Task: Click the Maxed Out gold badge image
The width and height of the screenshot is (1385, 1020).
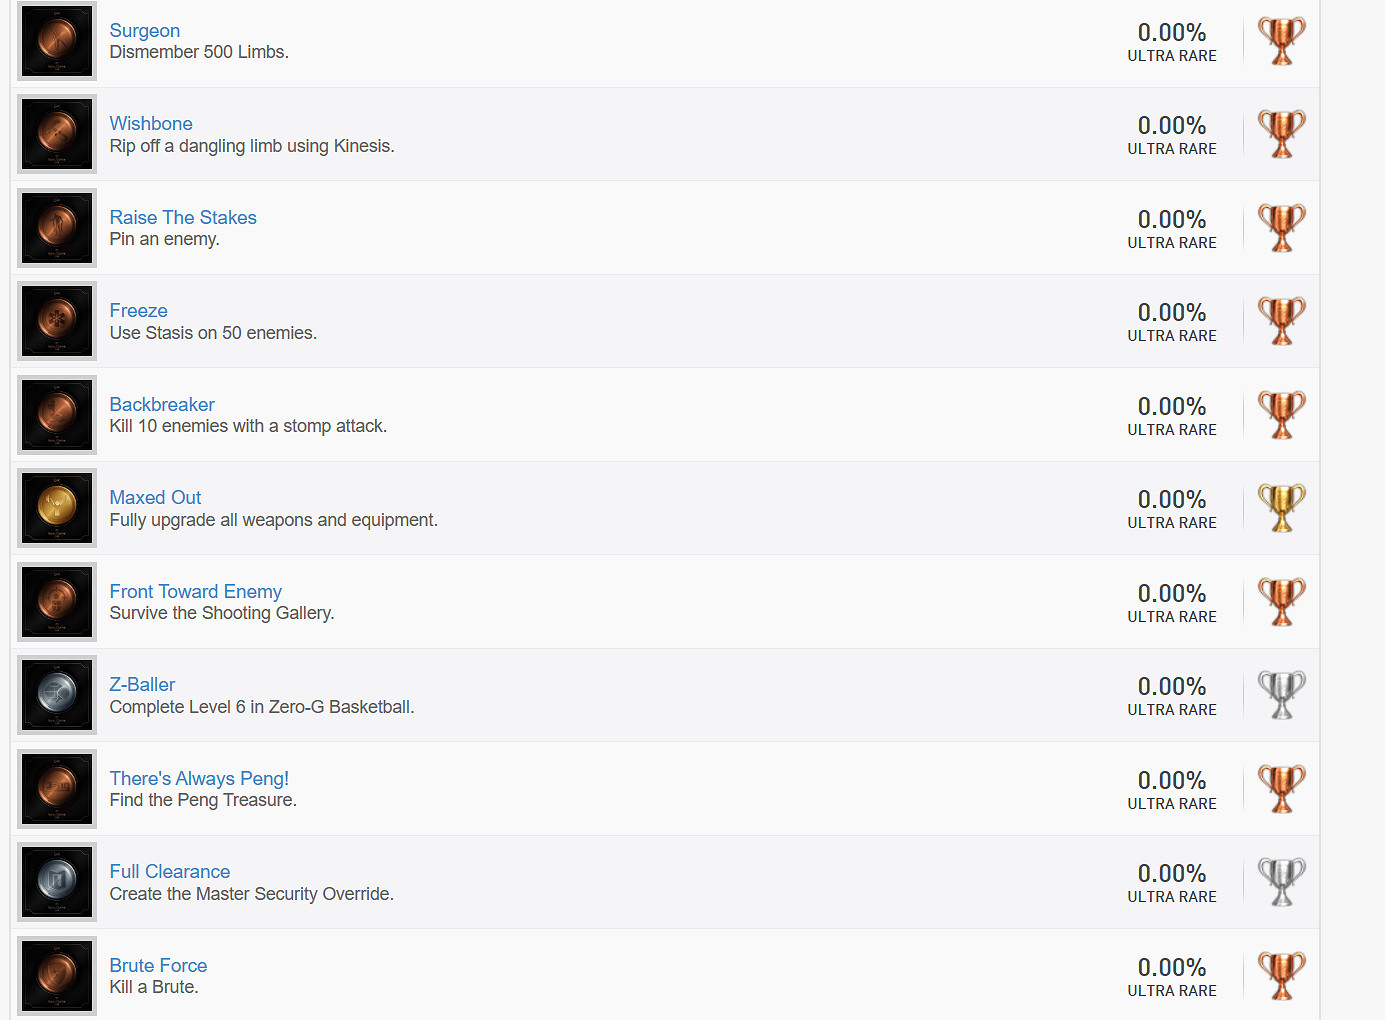Action: [57, 508]
